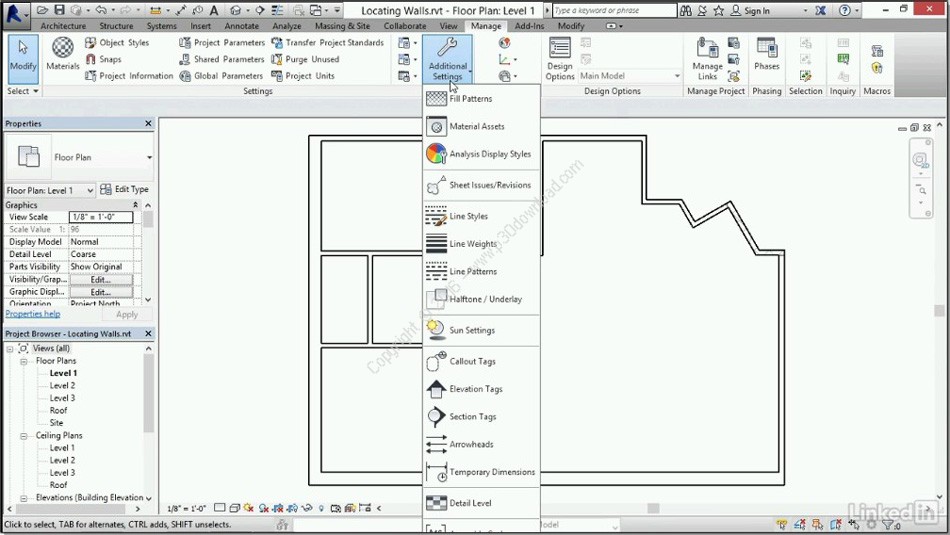This screenshot has width=950, height=535.
Task: Choose Analysis Display Styles
Action: pos(480,154)
